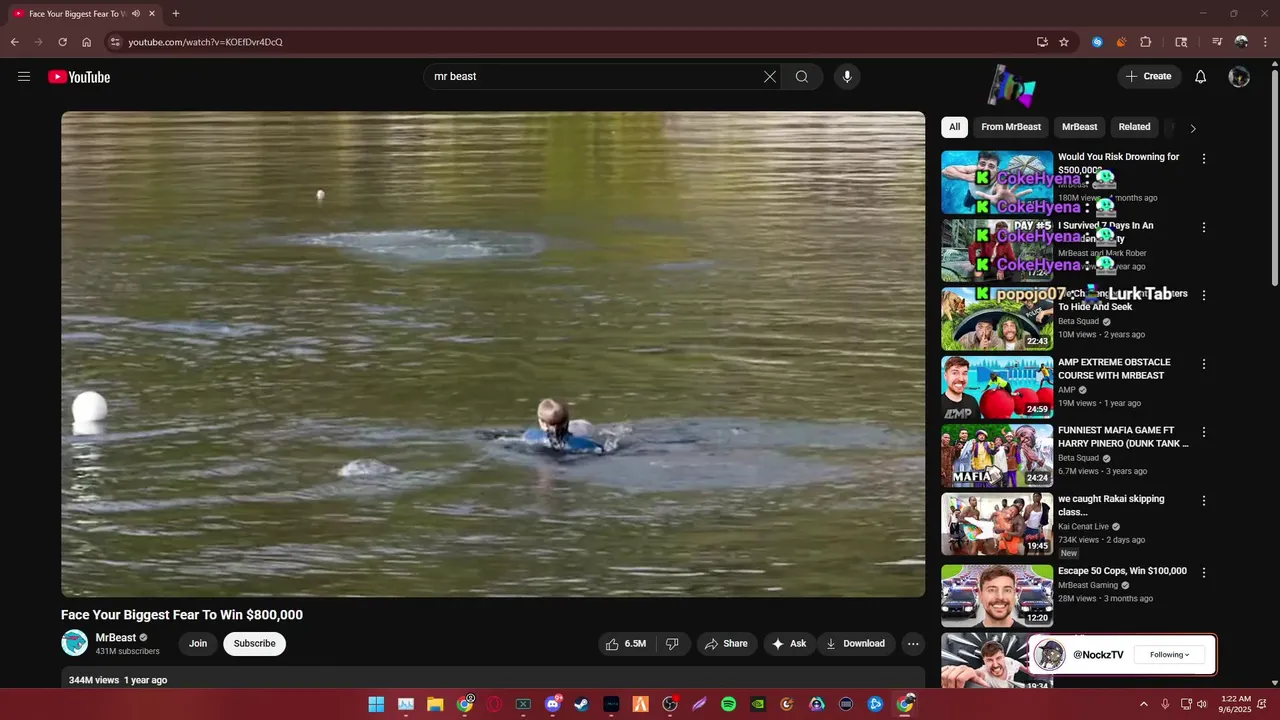Open Spotify from the taskbar

tap(729, 704)
